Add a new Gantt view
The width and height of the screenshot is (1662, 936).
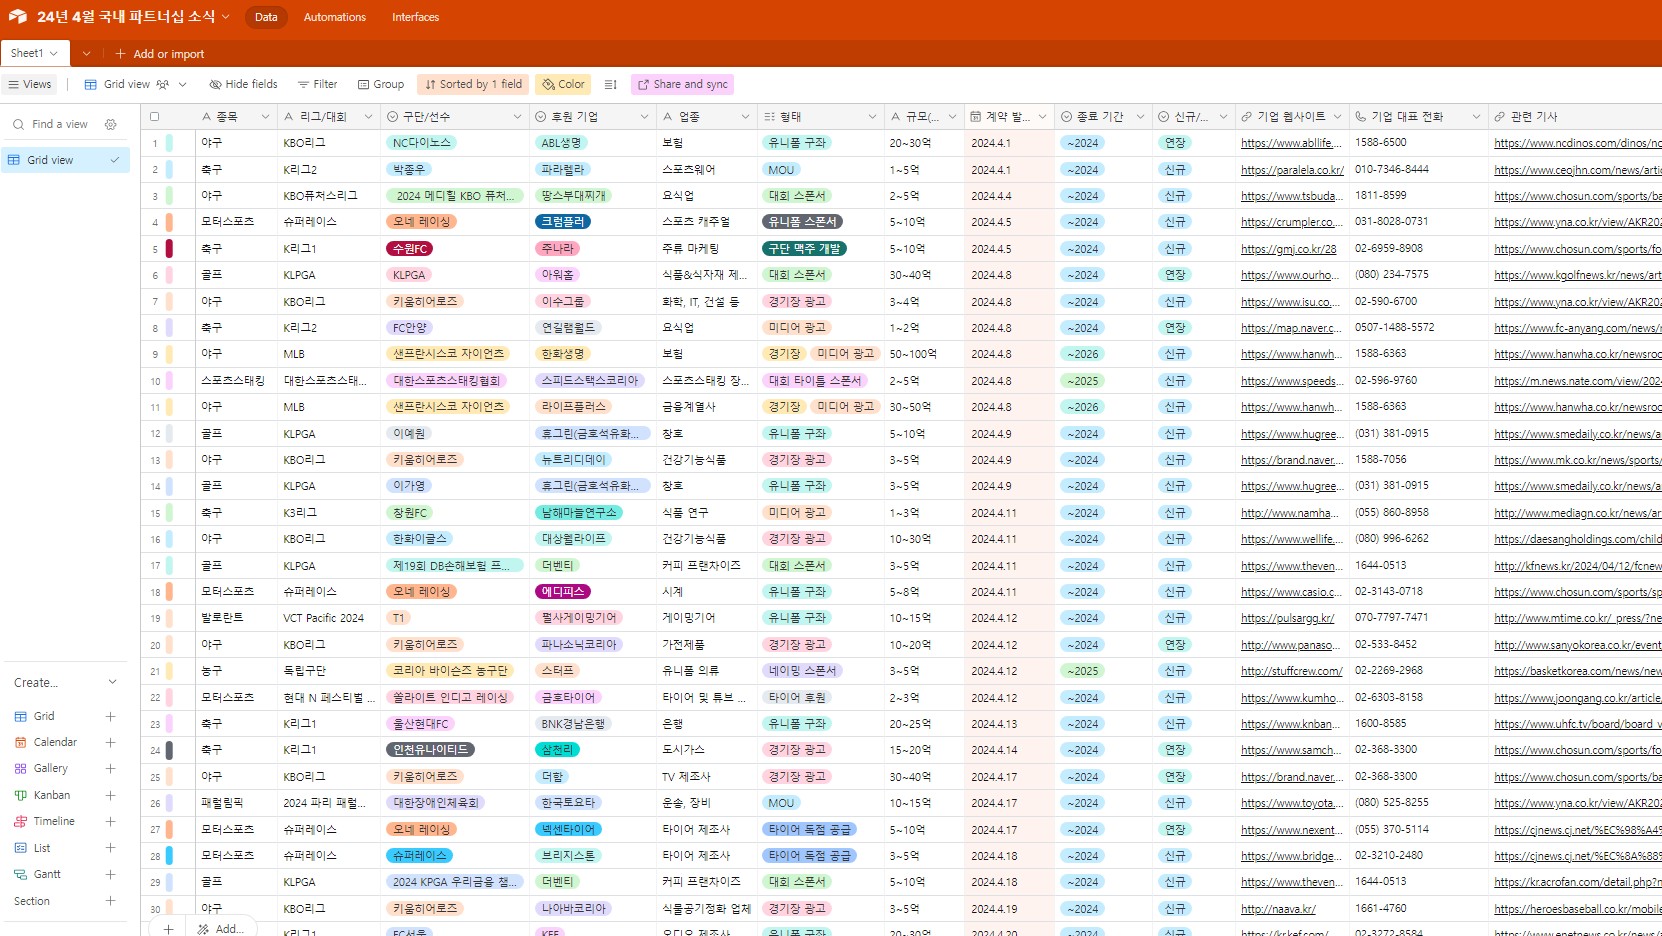[x=110, y=875]
